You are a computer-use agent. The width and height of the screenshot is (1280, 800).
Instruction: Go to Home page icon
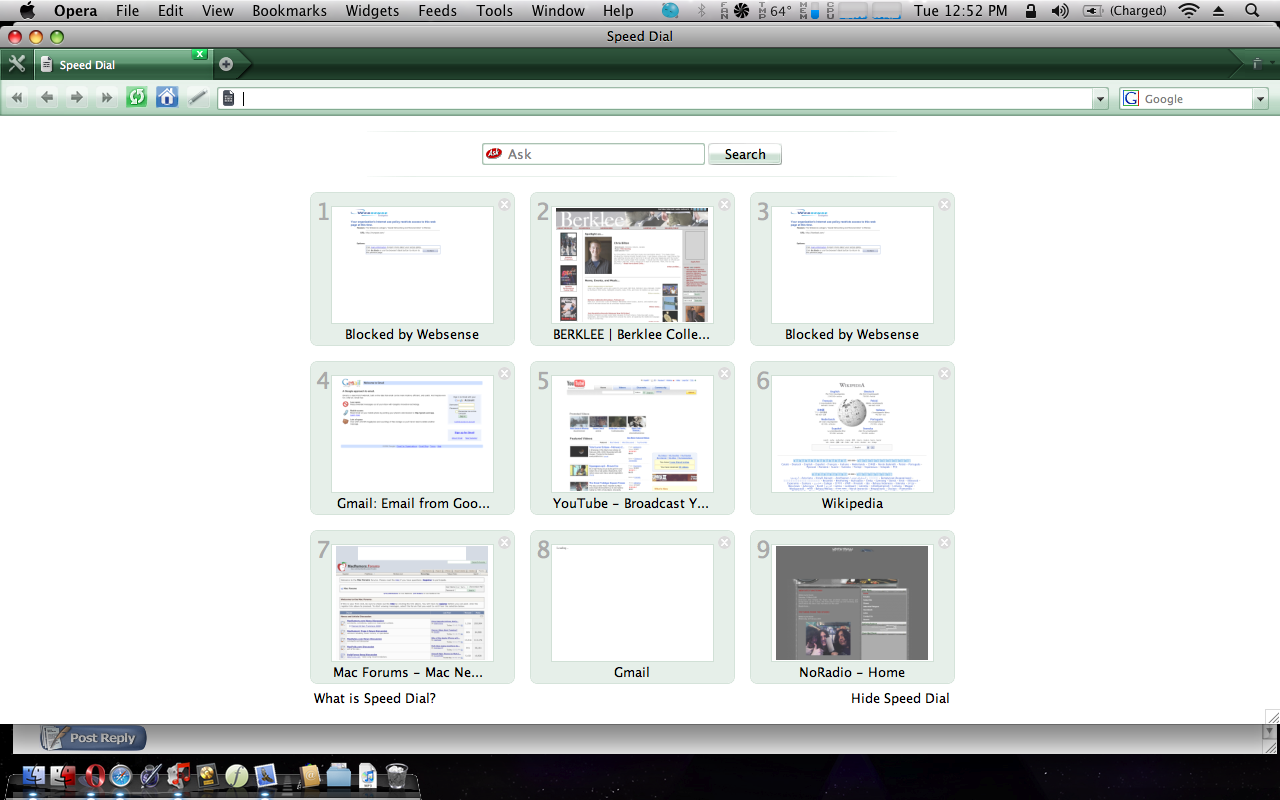[167, 97]
